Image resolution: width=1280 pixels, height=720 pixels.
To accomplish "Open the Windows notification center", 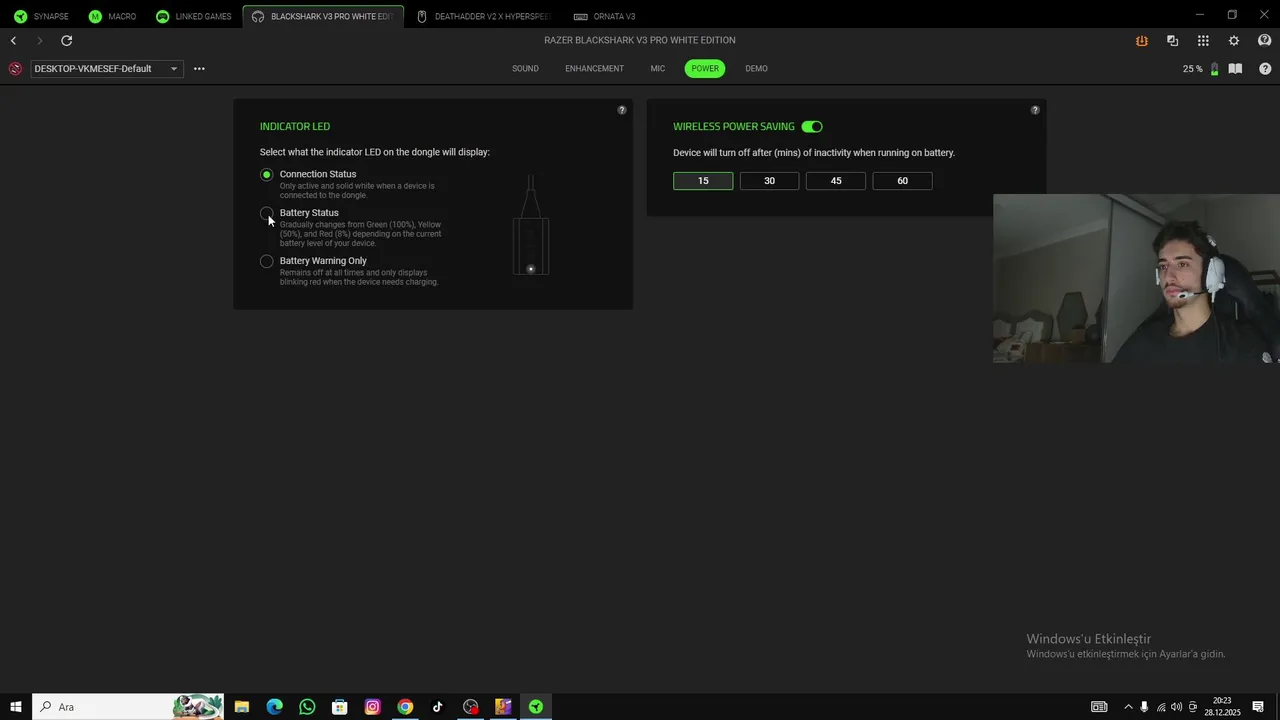I will coord(1258,707).
